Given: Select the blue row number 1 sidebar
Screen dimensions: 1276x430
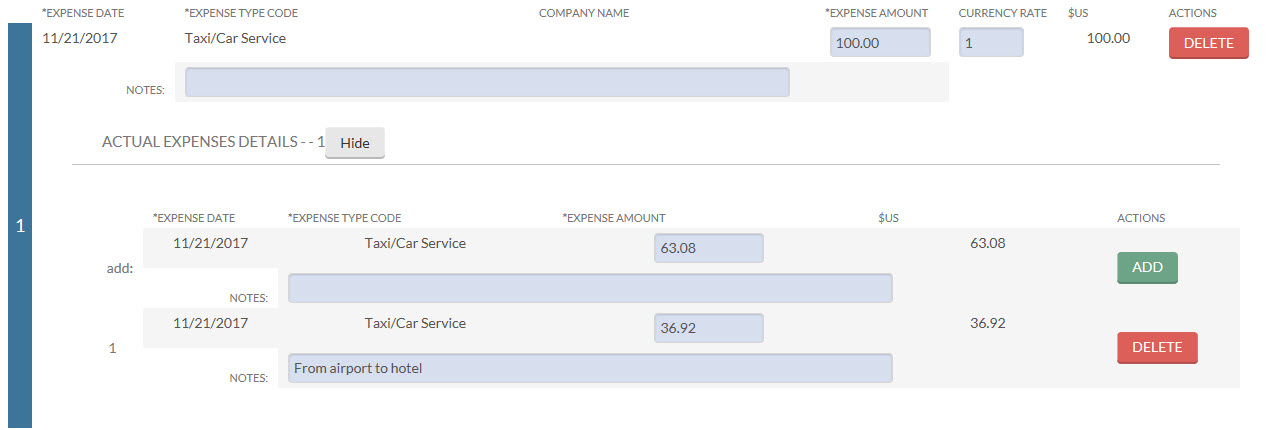Looking at the screenshot, I should click(20, 227).
